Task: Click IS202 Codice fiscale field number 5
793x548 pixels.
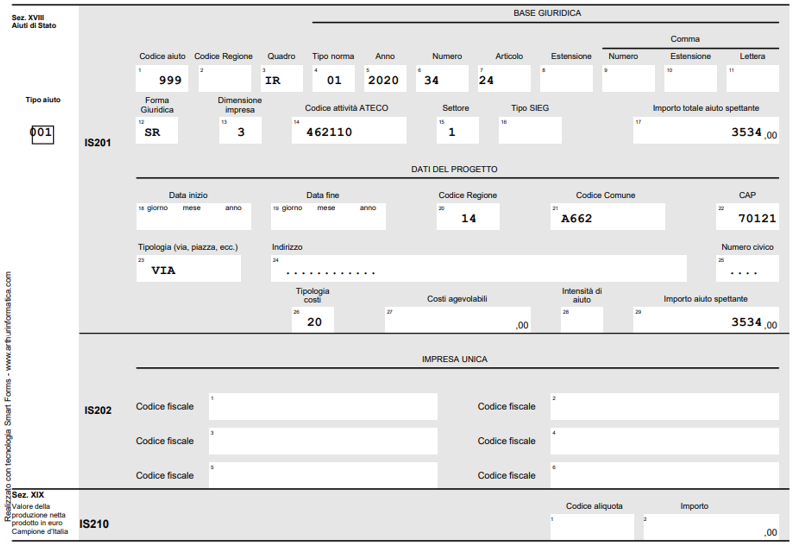Action: (x=323, y=475)
